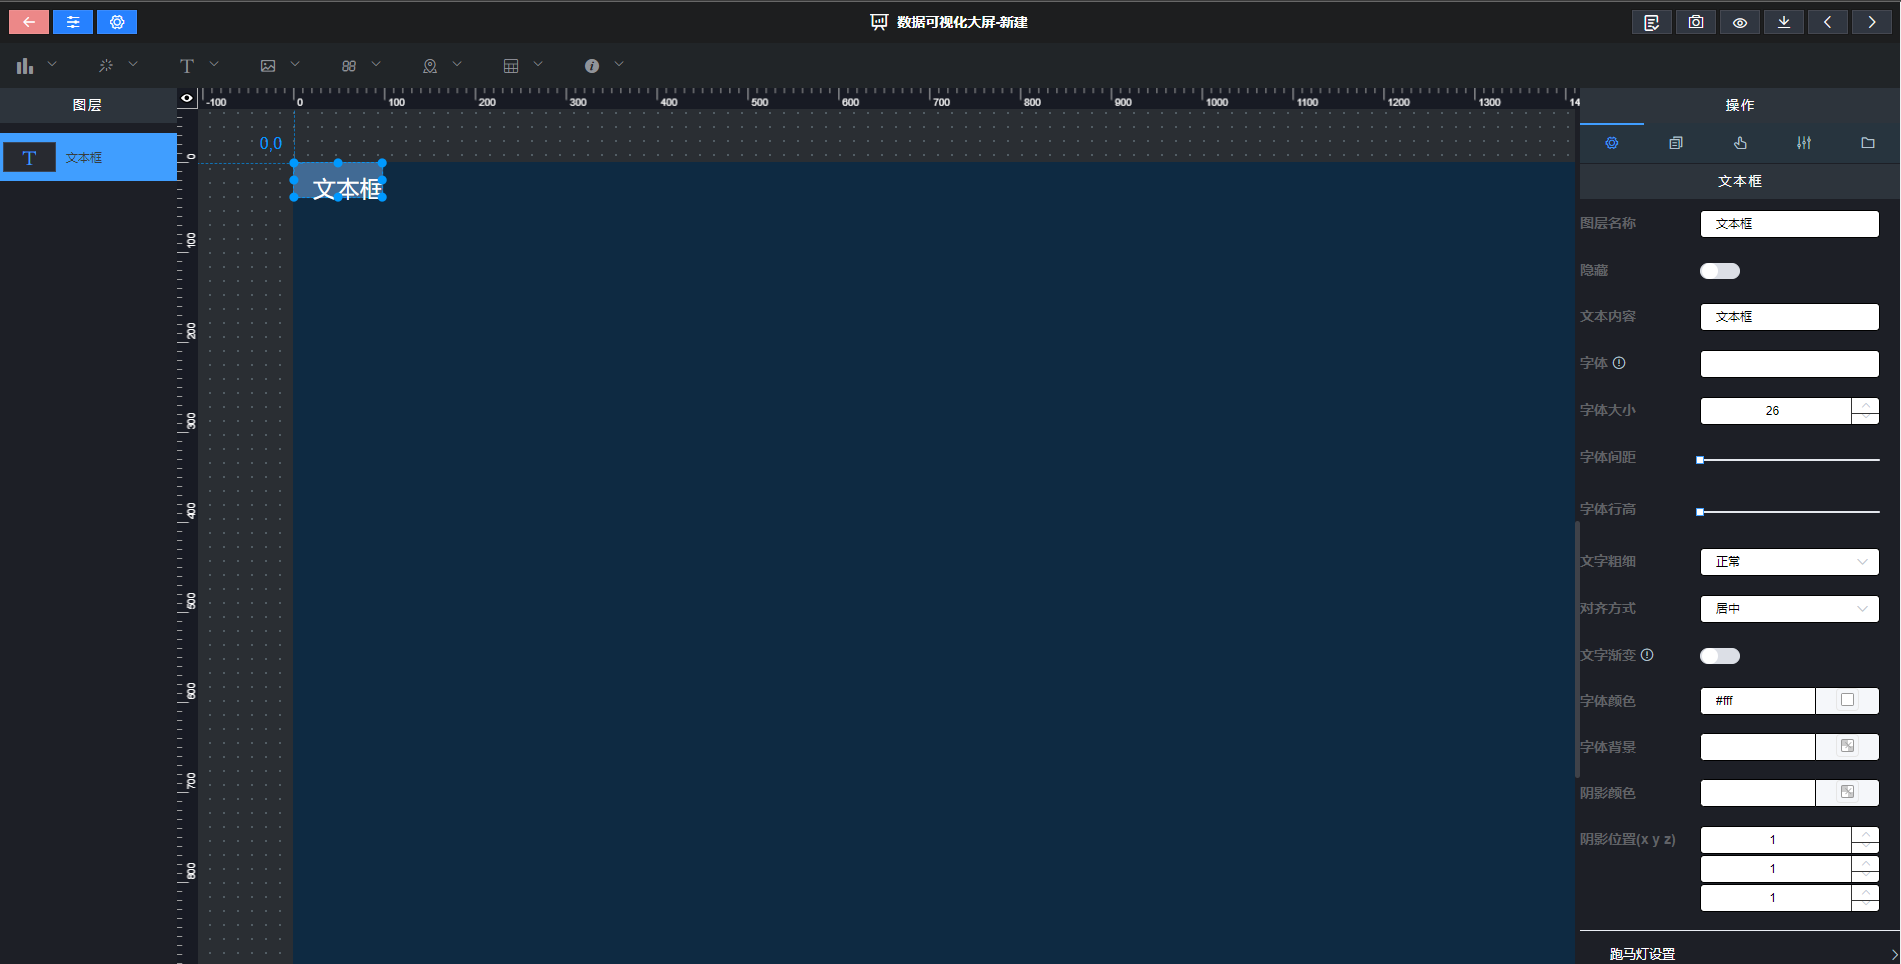Click the 字体大小 value field showing 26

(x=1775, y=411)
